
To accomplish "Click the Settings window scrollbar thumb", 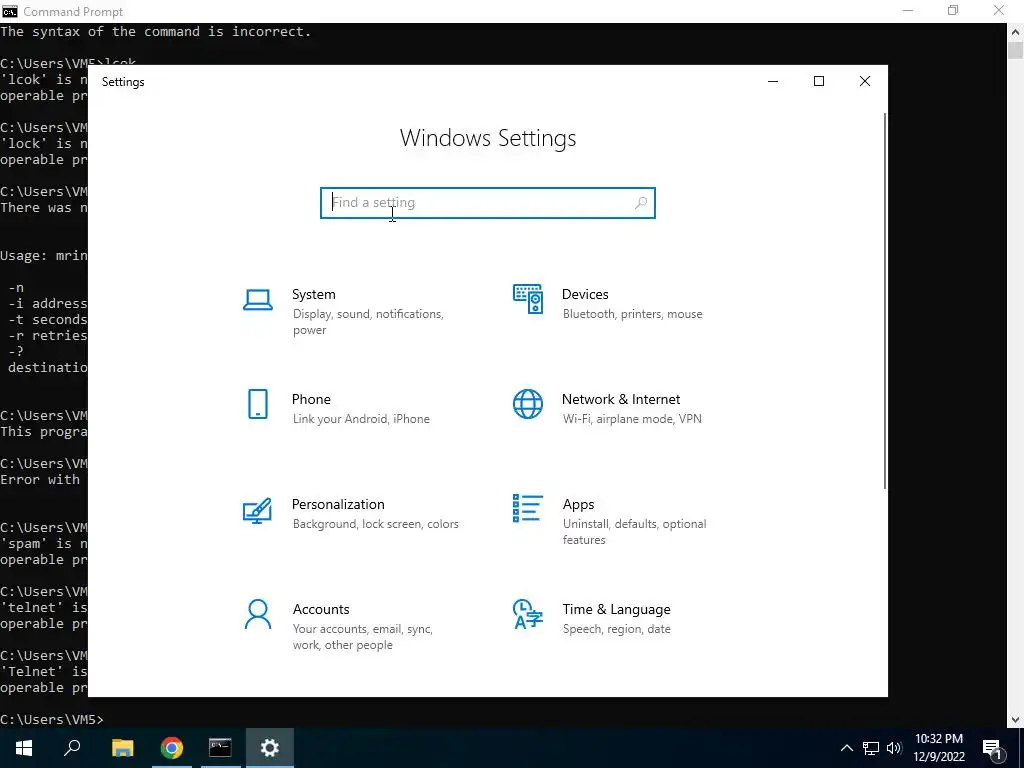I will (885, 300).
